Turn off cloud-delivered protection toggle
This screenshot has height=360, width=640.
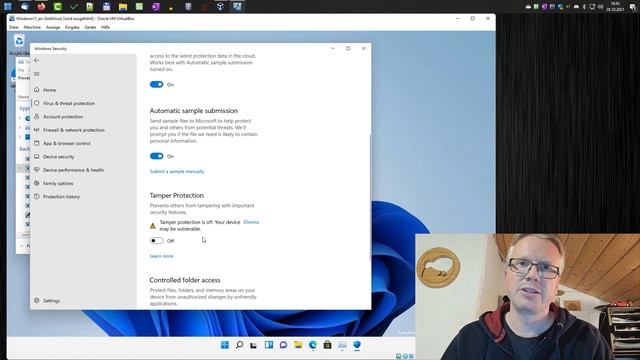(x=156, y=84)
